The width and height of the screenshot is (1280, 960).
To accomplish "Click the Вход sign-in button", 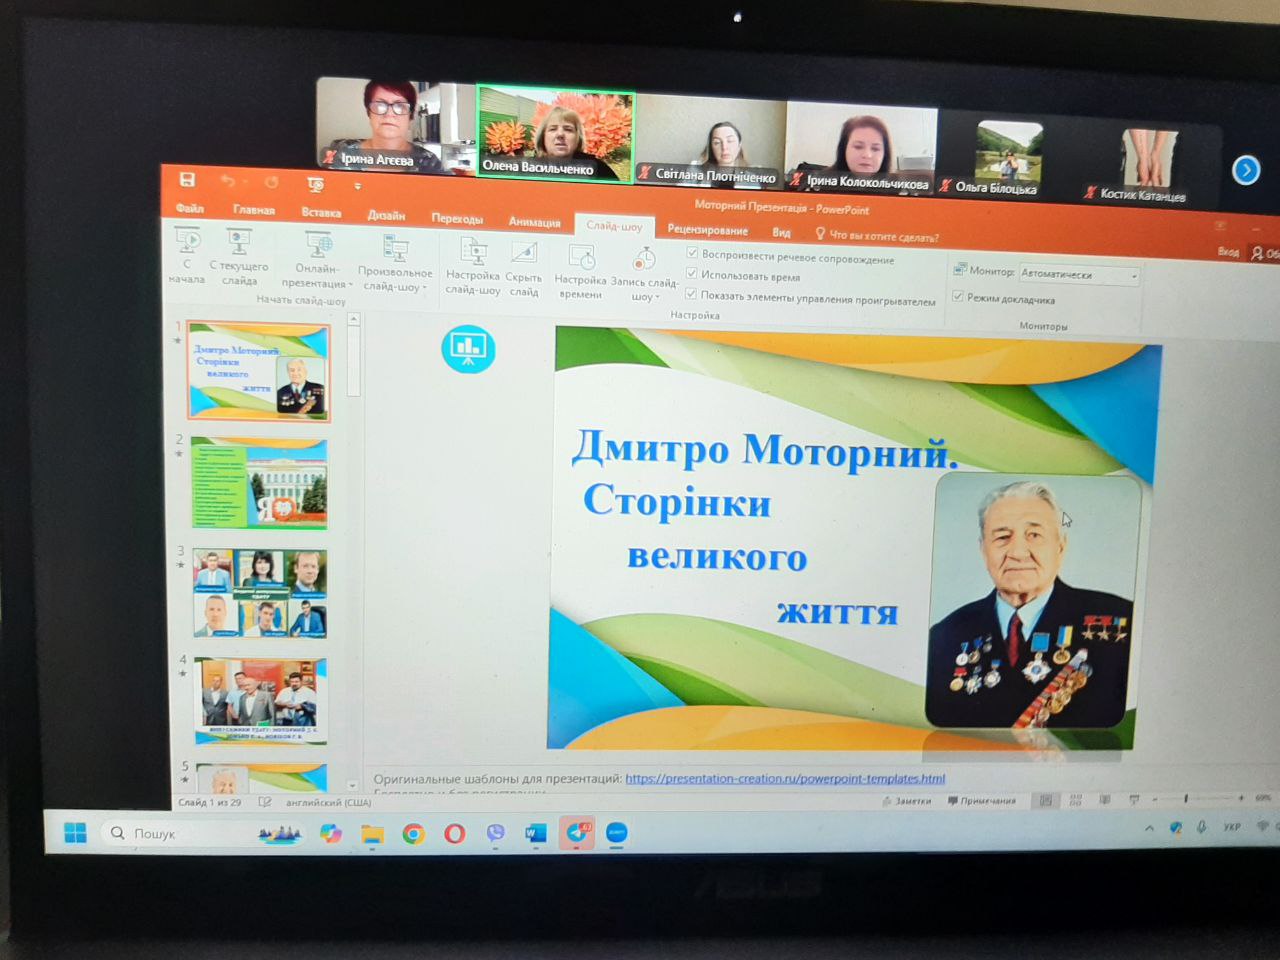I will pyautogui.click(x=1228, y=252).
